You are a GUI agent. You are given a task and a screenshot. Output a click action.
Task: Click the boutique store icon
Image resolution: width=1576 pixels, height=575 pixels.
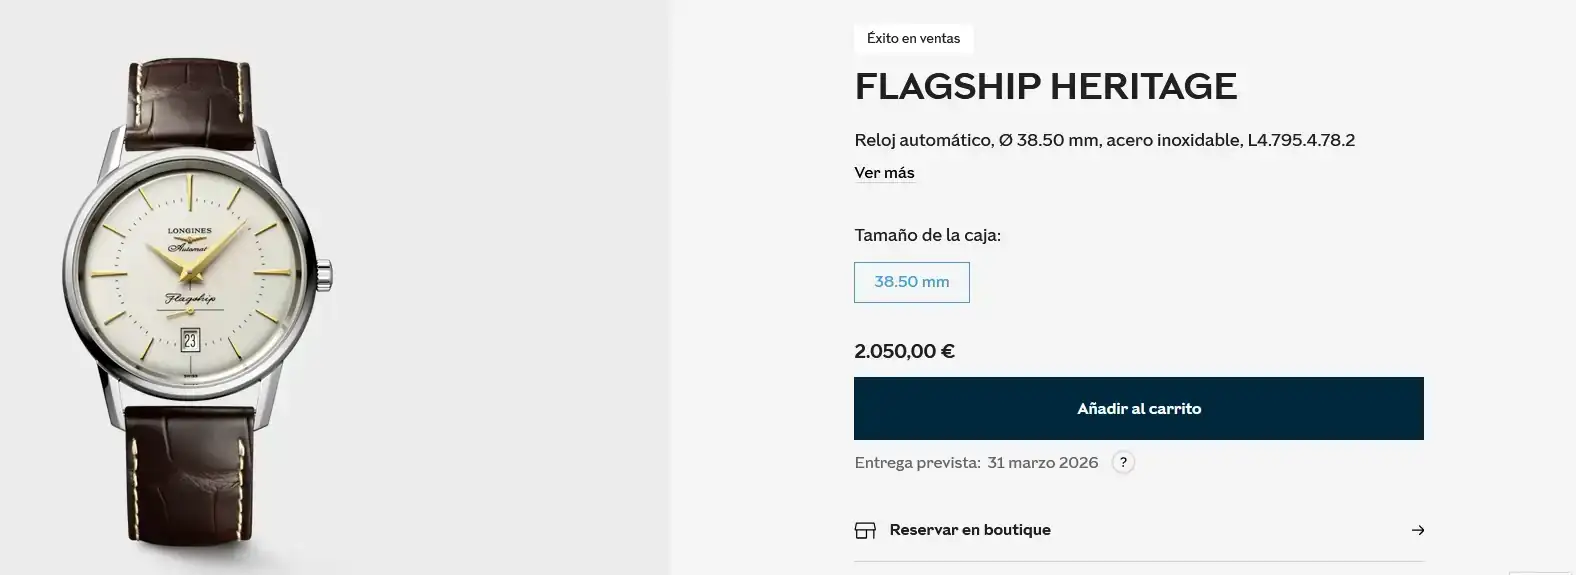(865, 530)
